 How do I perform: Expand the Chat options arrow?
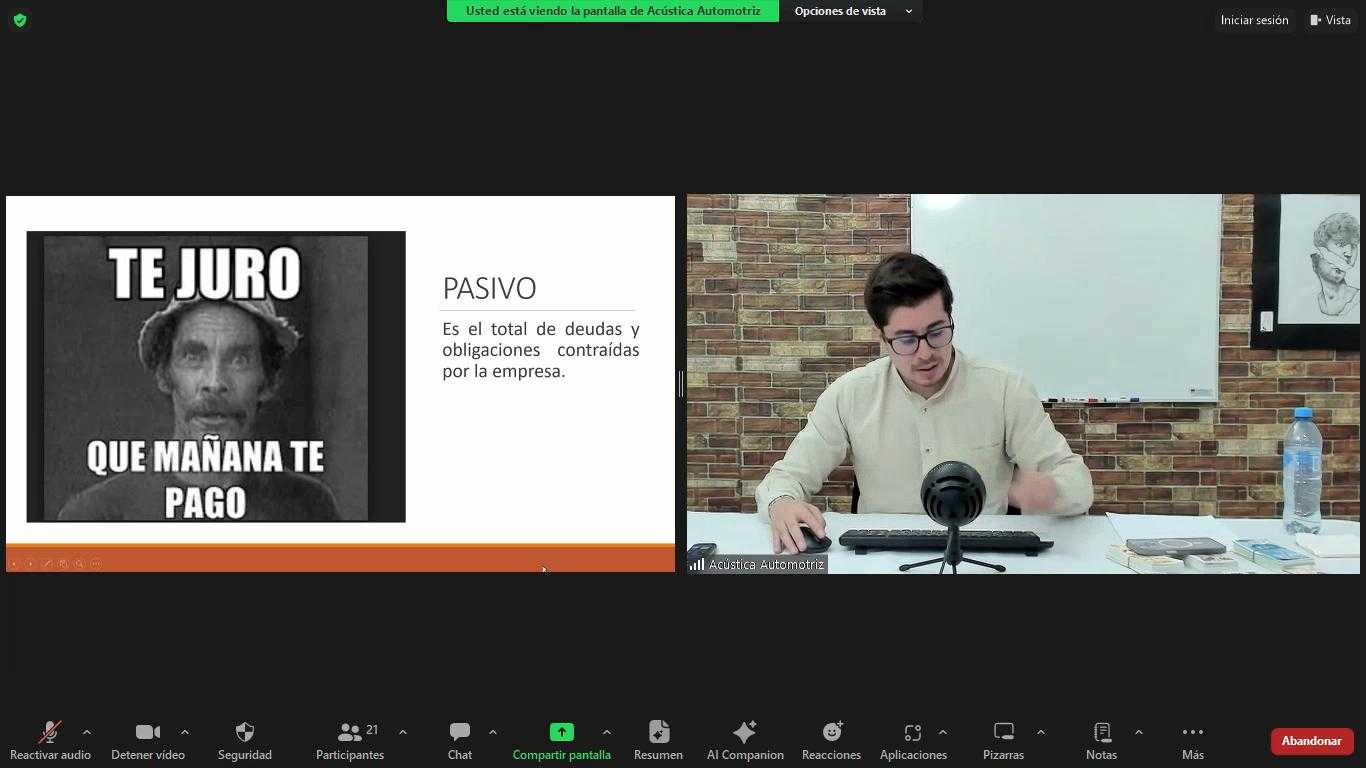pos(492,733)
